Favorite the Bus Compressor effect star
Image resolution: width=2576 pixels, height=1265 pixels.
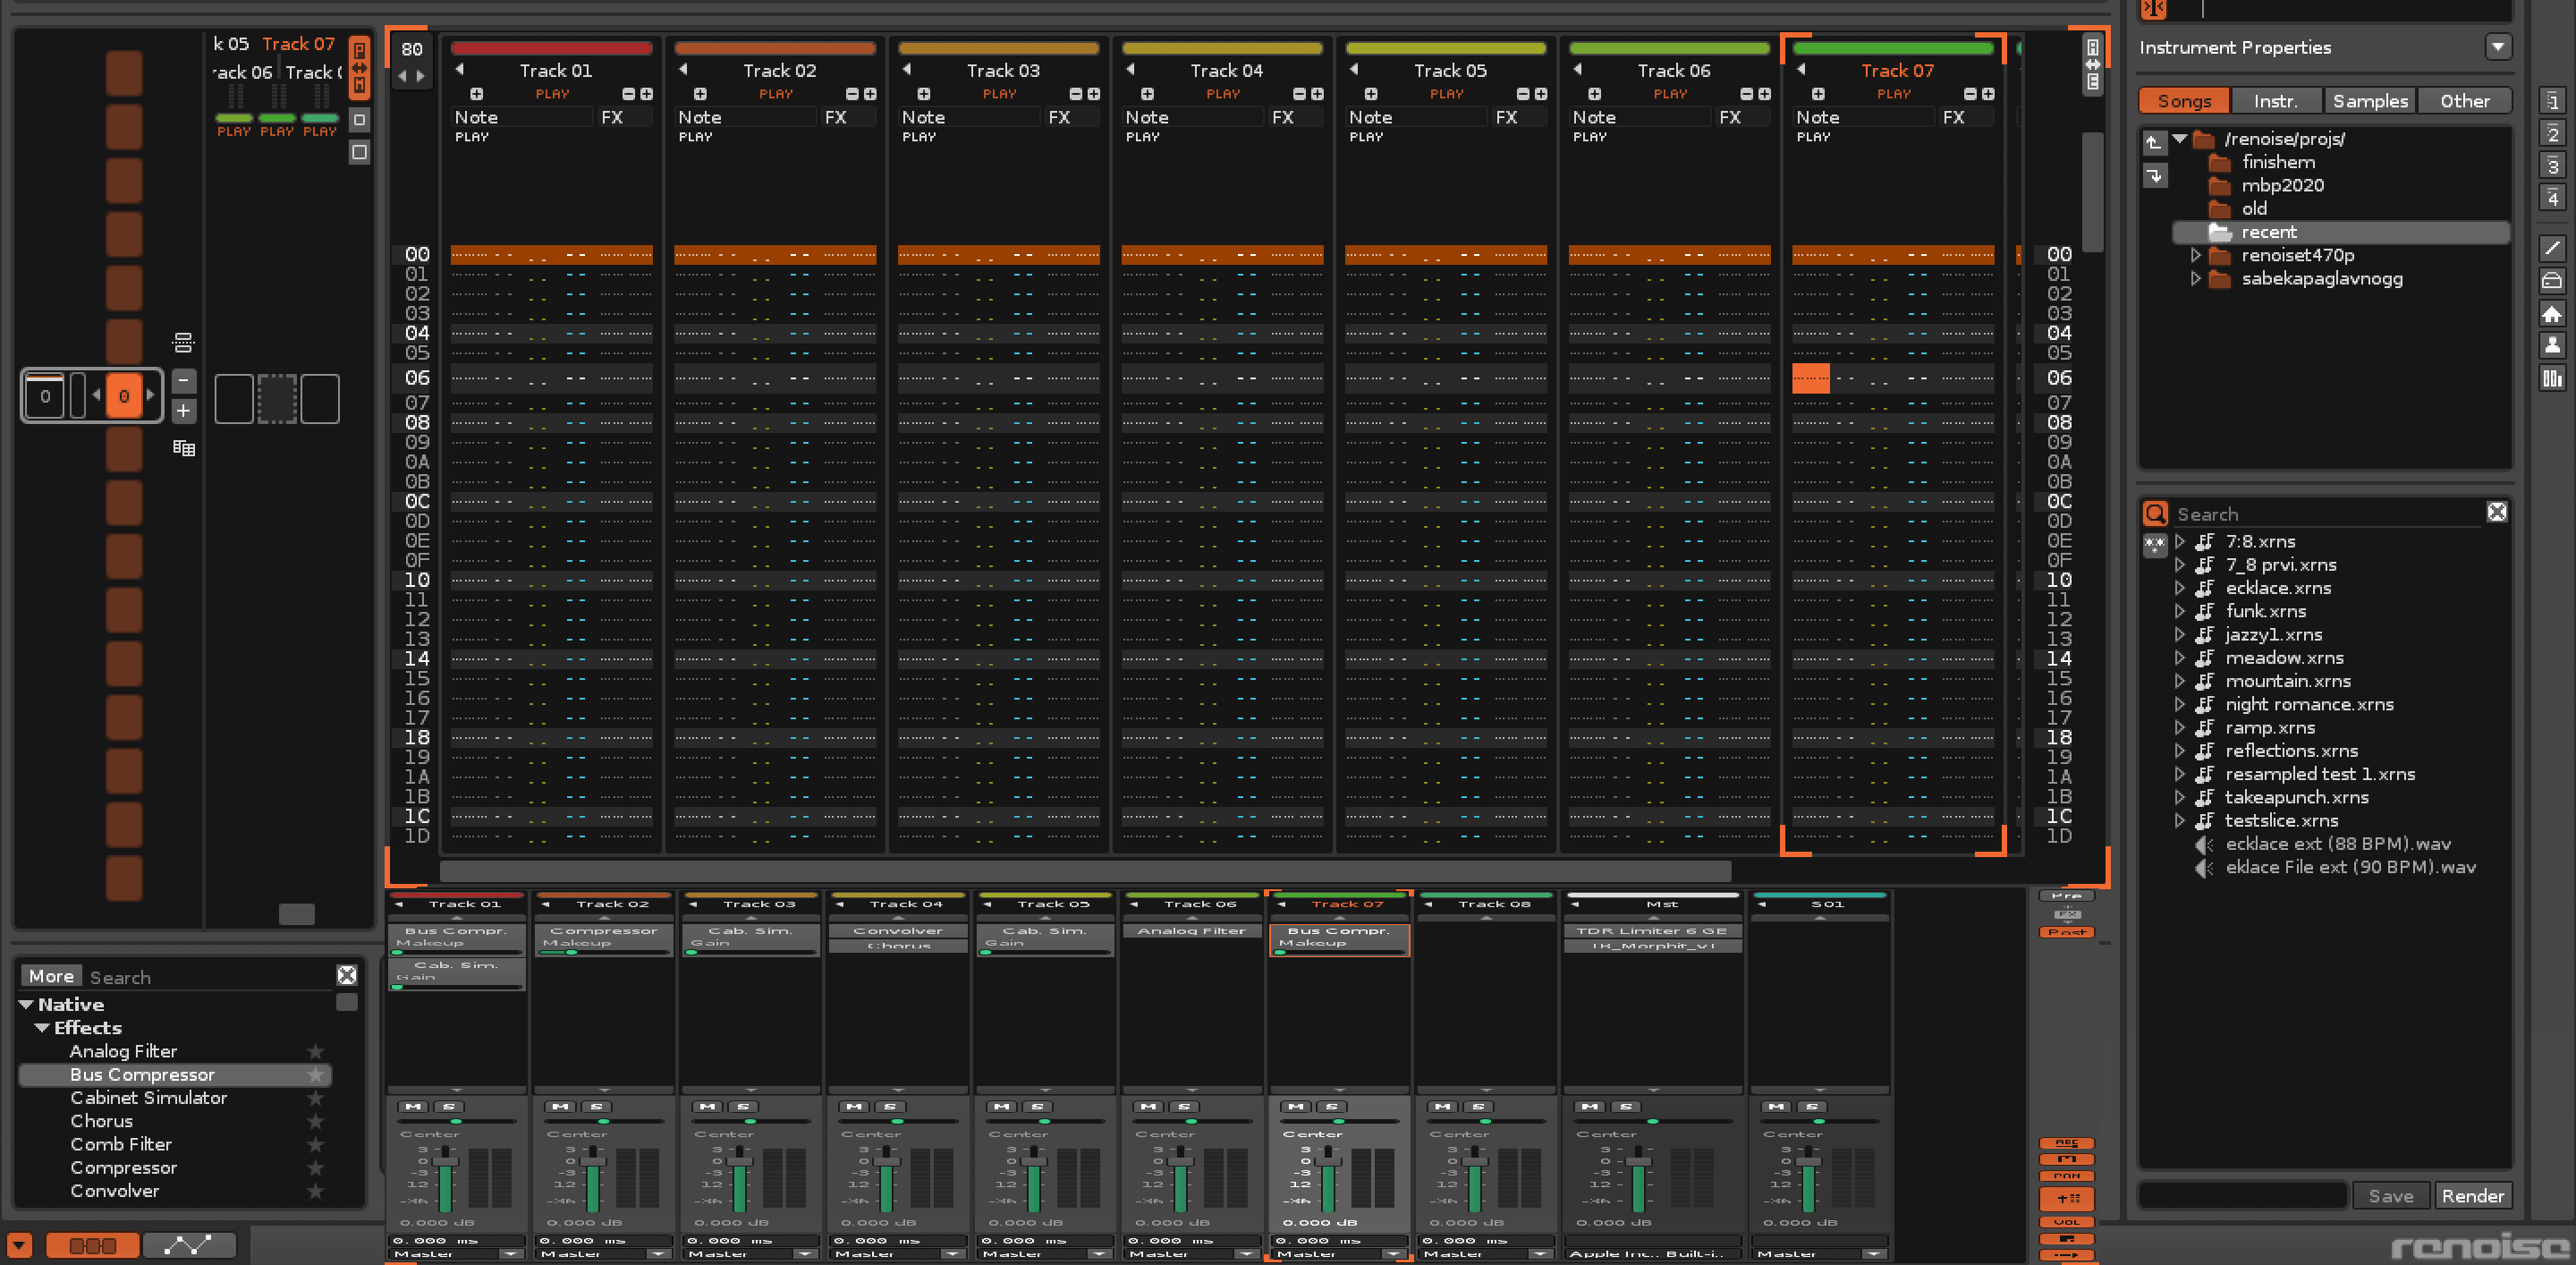click(316, 1075)
